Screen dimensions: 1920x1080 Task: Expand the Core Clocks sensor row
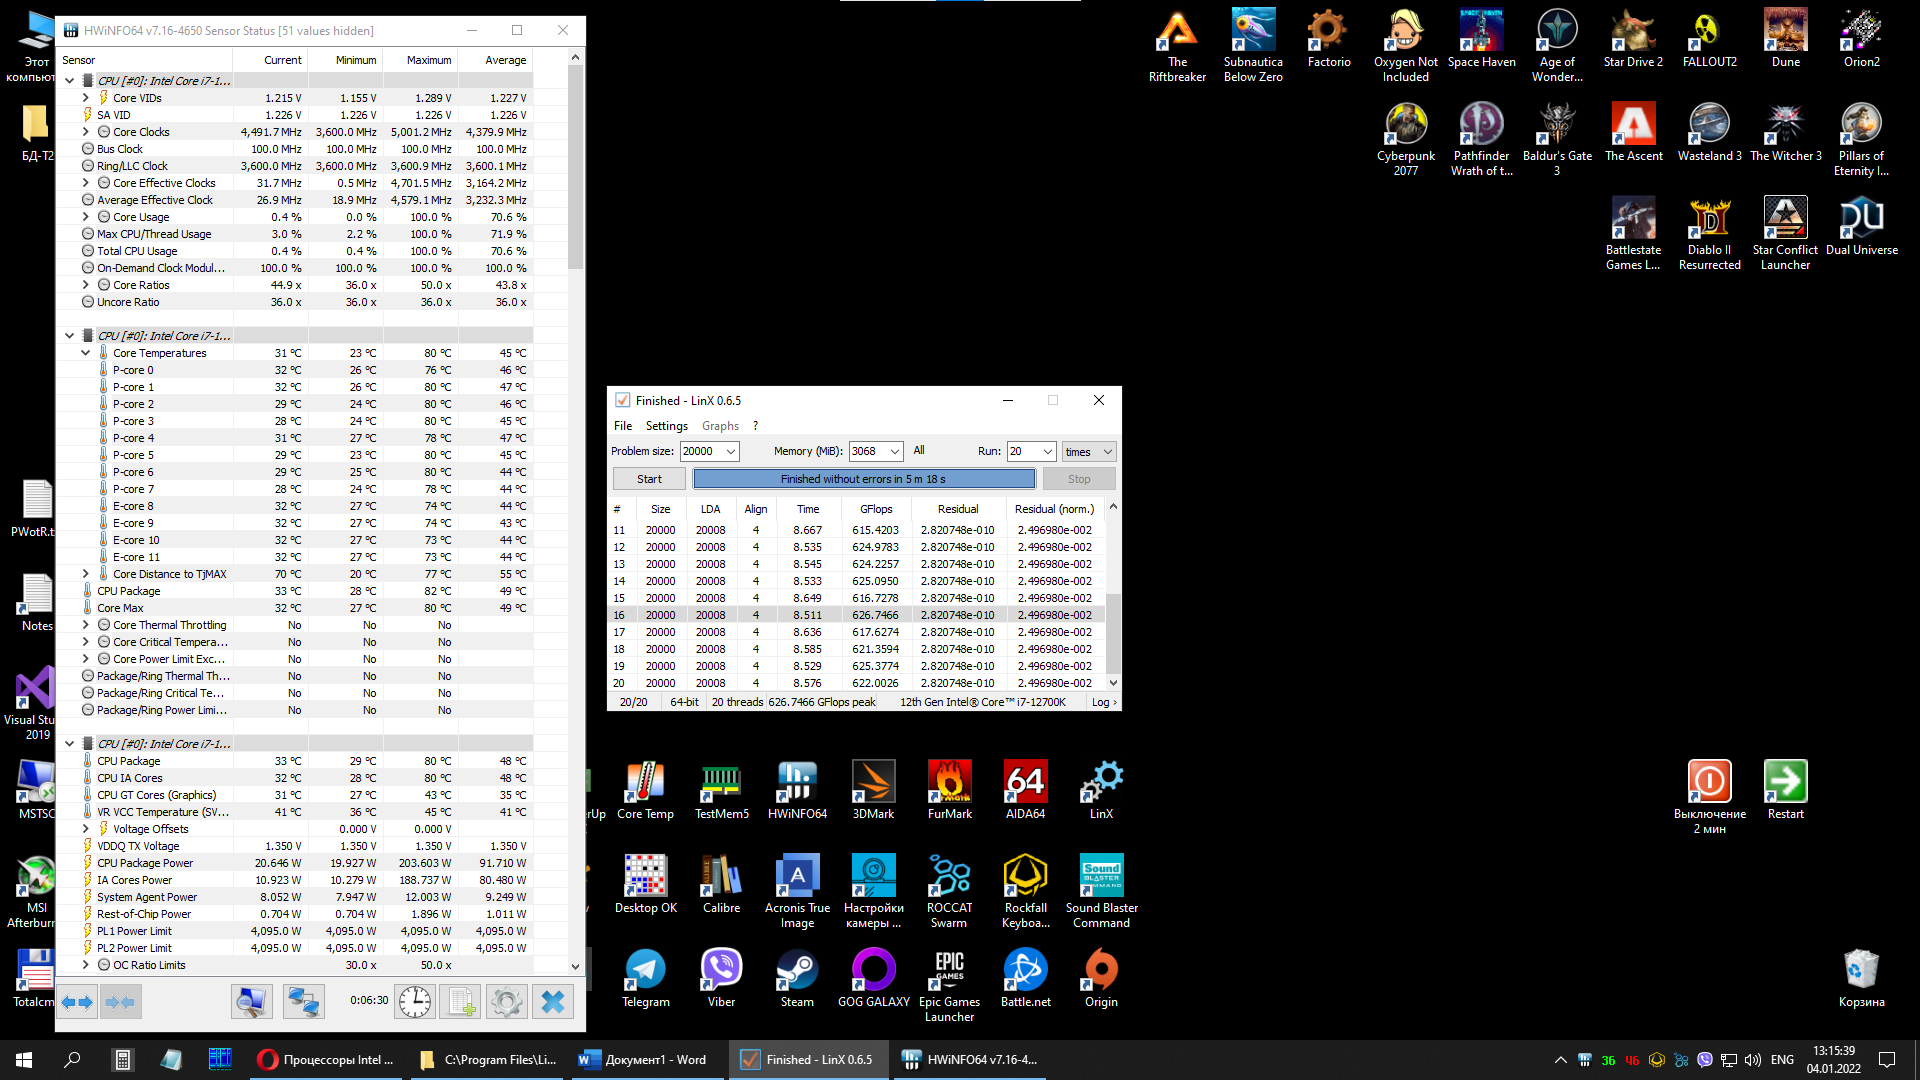click(86, 132)
